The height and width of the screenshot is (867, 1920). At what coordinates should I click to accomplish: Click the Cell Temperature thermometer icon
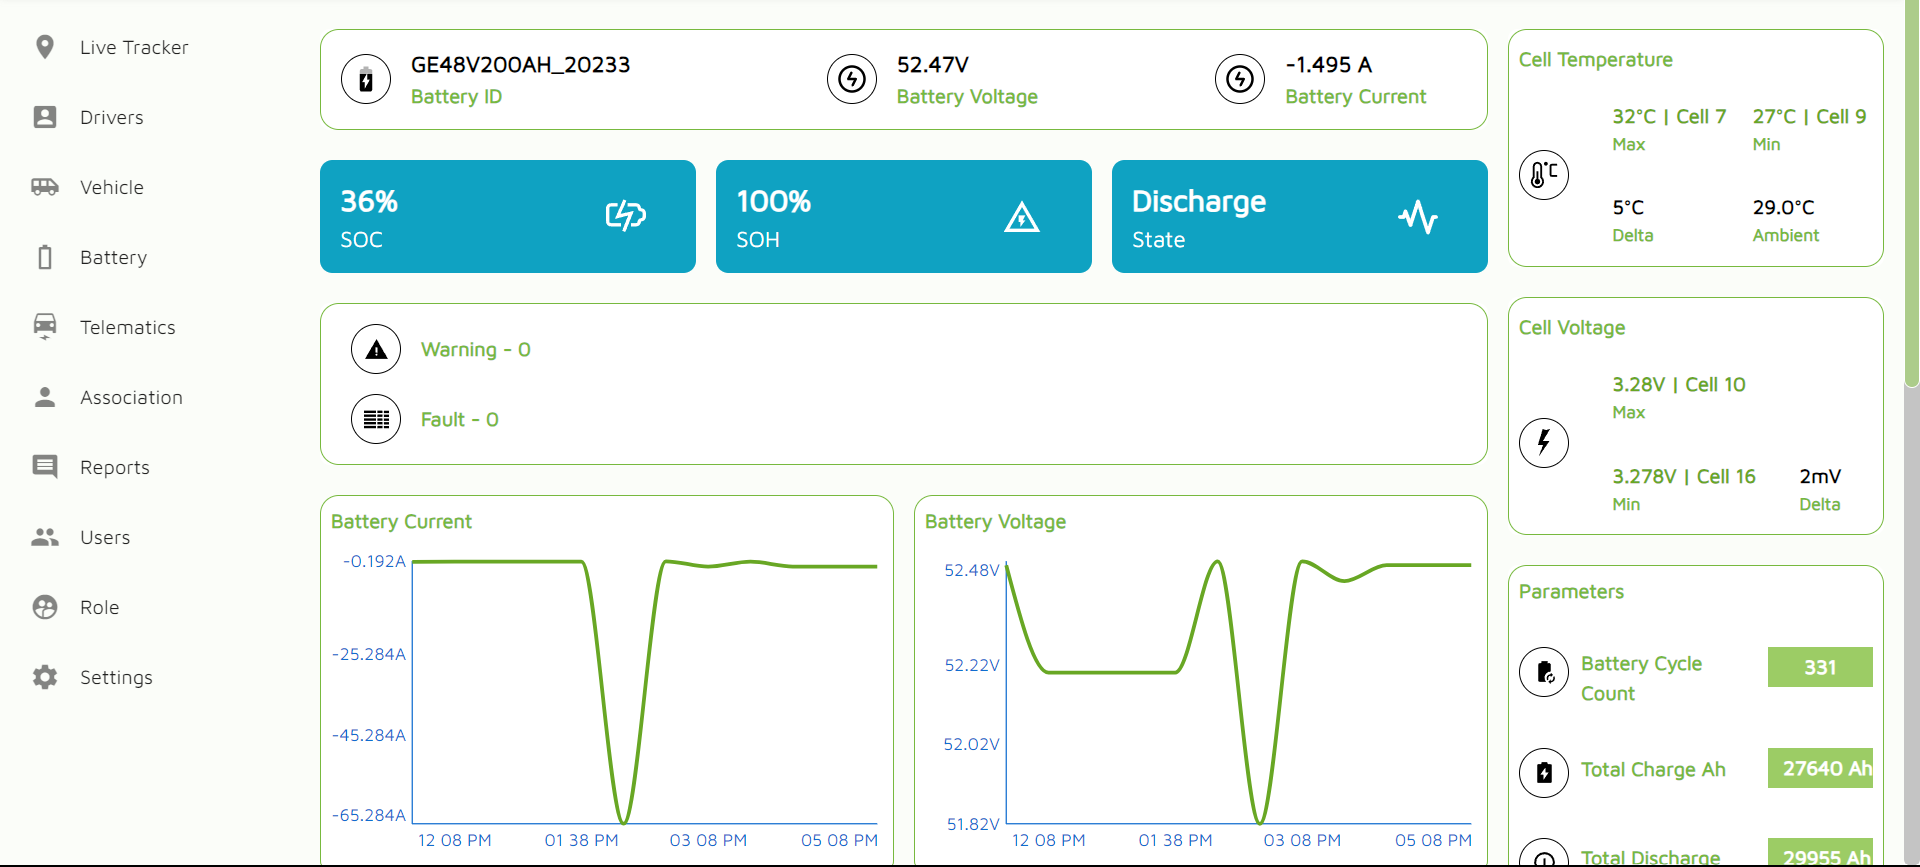coord(1544,175)
